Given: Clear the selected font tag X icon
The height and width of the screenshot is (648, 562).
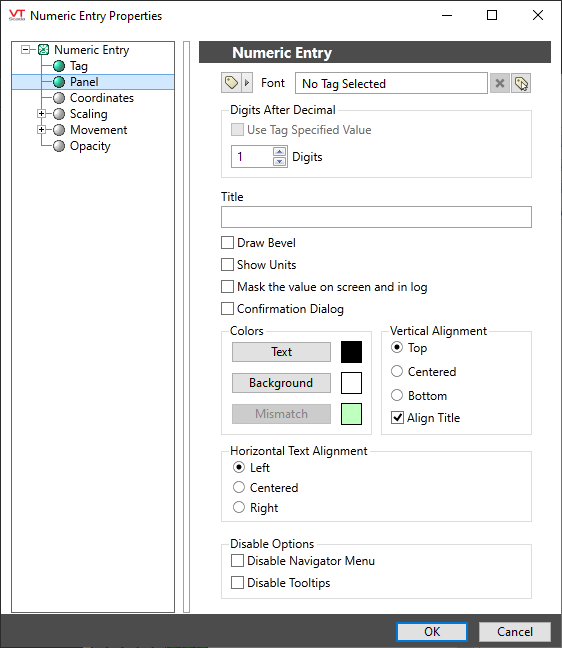Looking at the screenshot, I should tap(500, 83).
